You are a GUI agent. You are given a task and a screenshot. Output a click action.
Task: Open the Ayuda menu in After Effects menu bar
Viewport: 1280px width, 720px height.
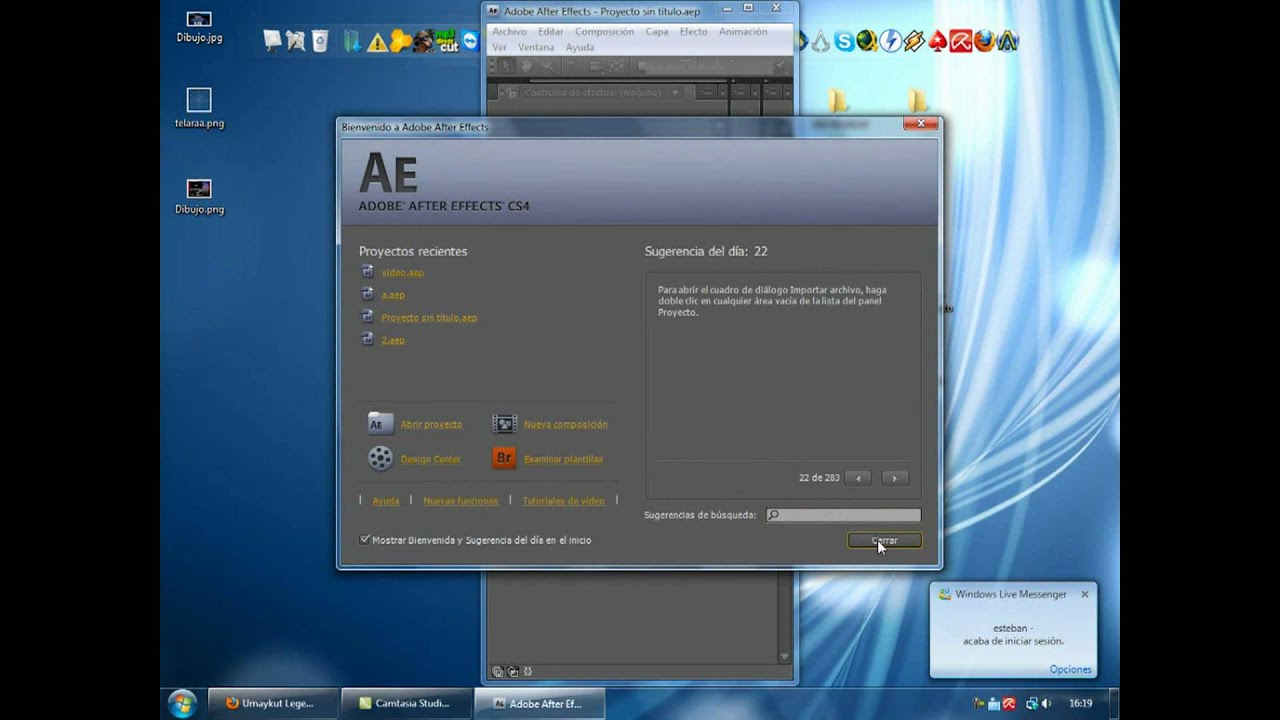point(580,47)
